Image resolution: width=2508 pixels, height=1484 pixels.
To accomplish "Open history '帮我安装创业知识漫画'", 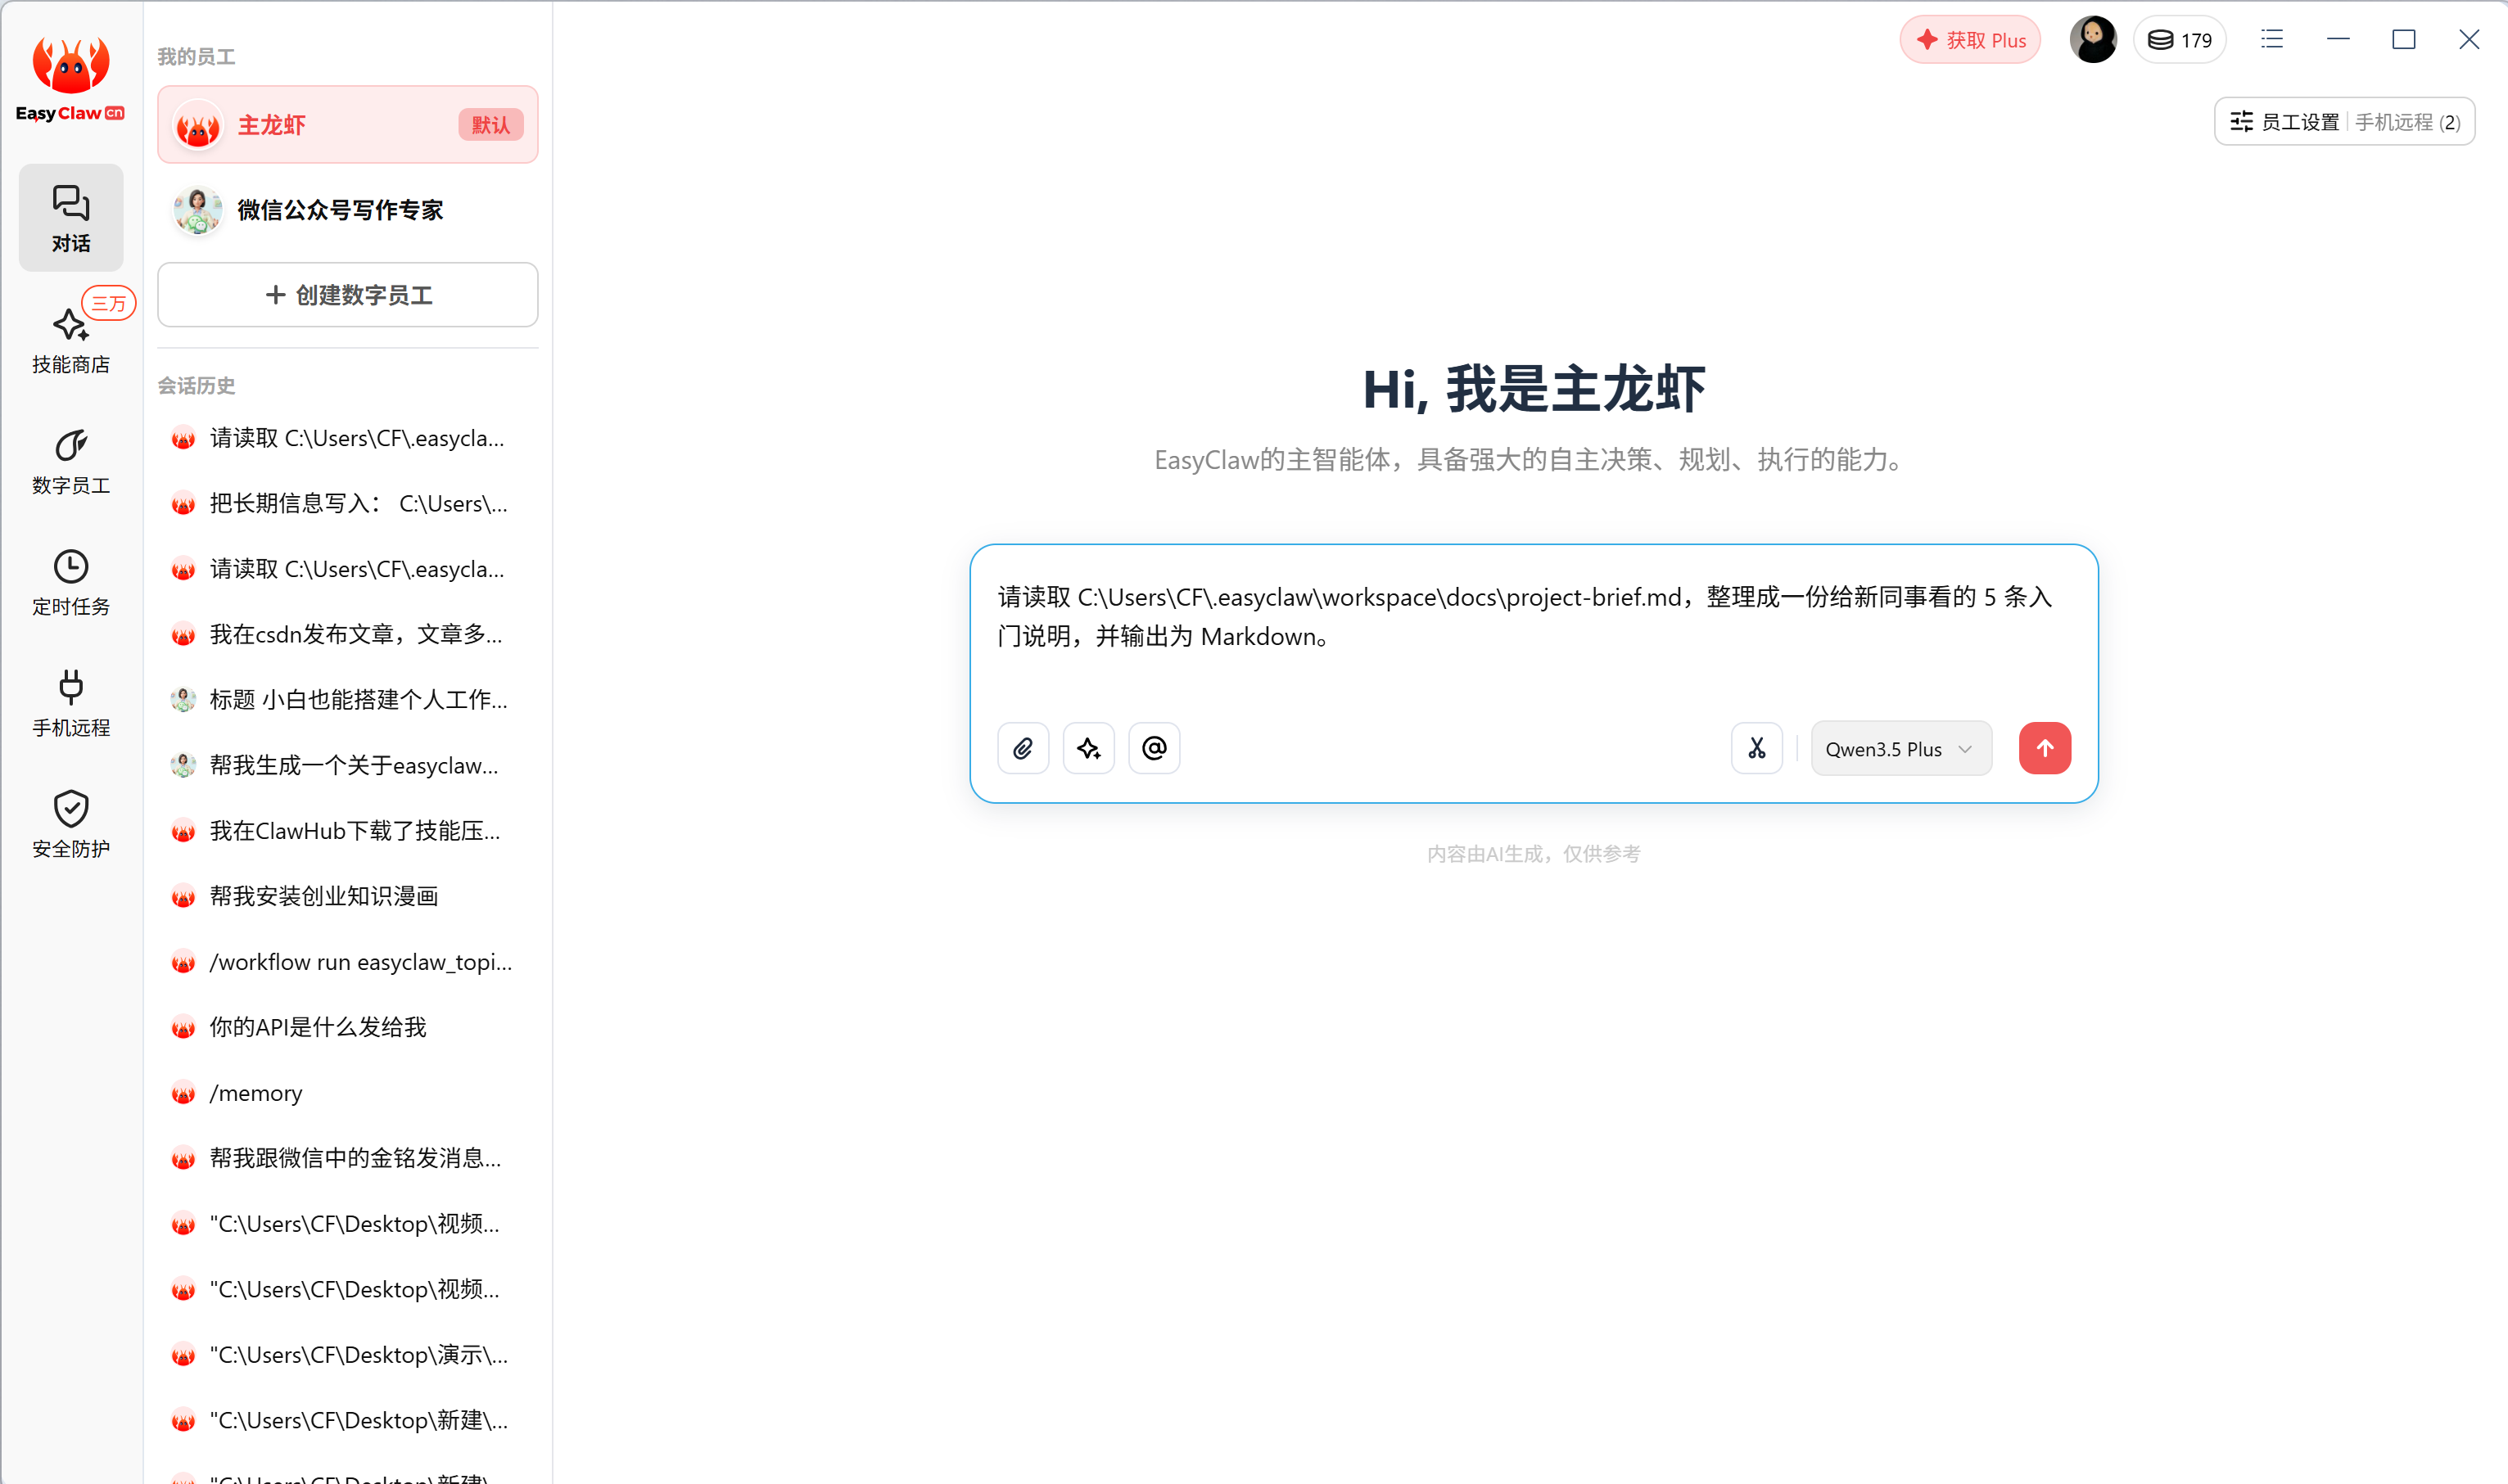I will point(347,896).
